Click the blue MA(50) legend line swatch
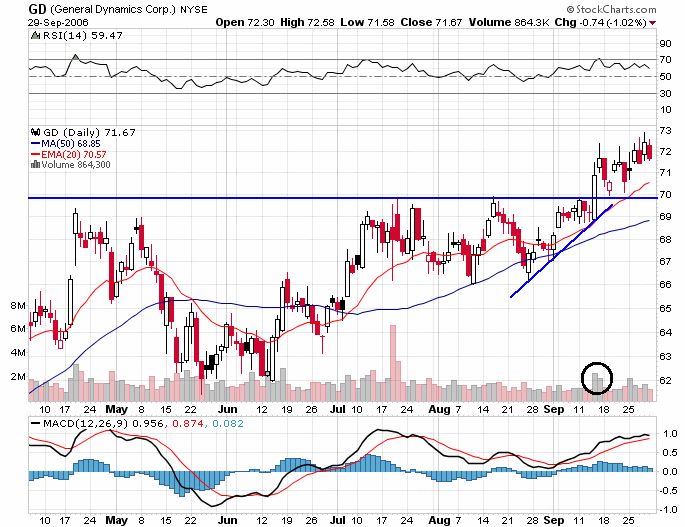 pos(35,143)
